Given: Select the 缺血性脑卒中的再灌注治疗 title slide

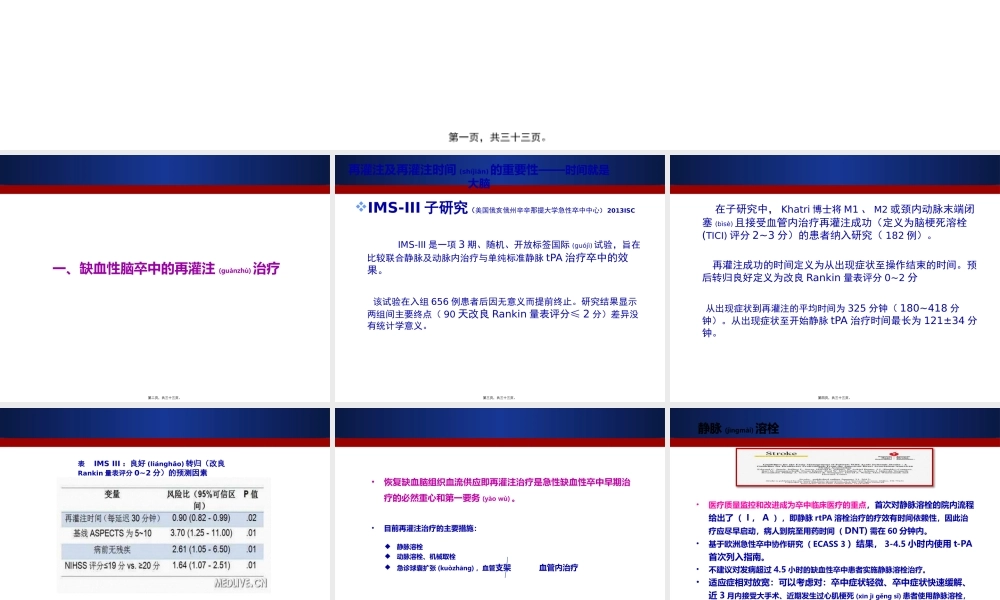Looking at the screenshot, I should click(x=165, y=268).
